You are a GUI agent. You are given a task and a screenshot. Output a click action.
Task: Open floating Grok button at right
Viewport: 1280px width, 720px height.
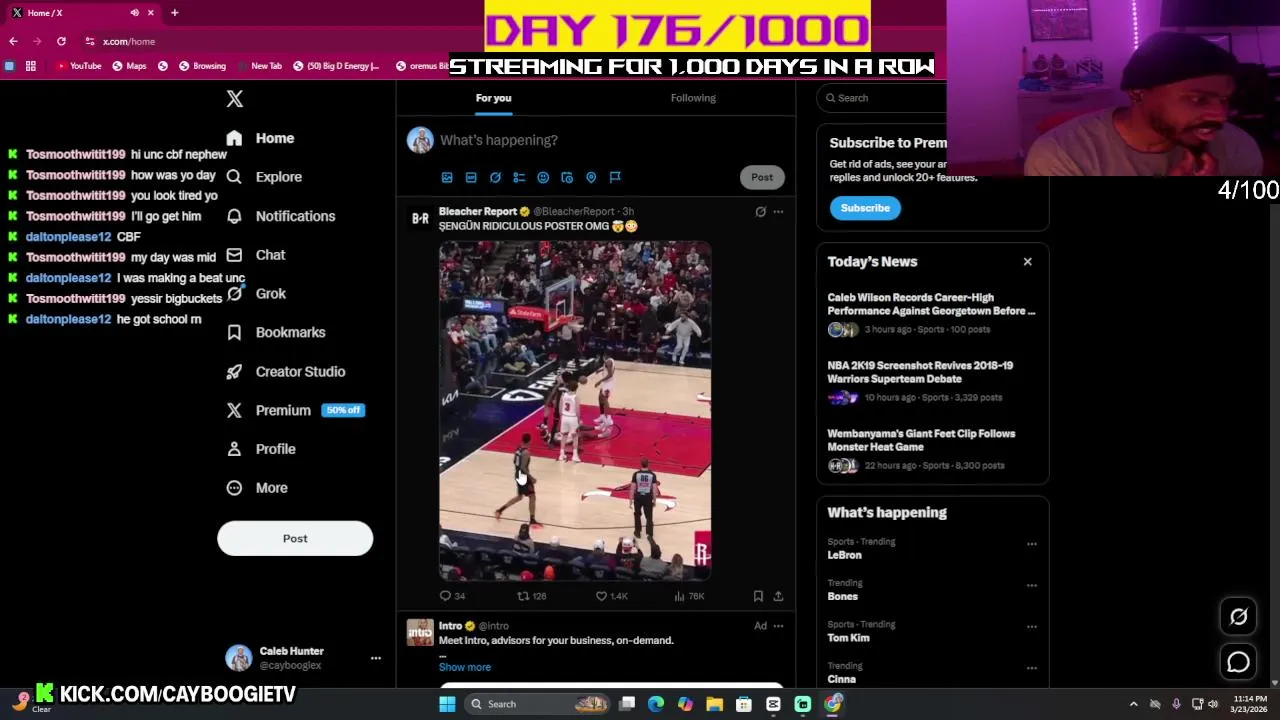(1238, 617)
